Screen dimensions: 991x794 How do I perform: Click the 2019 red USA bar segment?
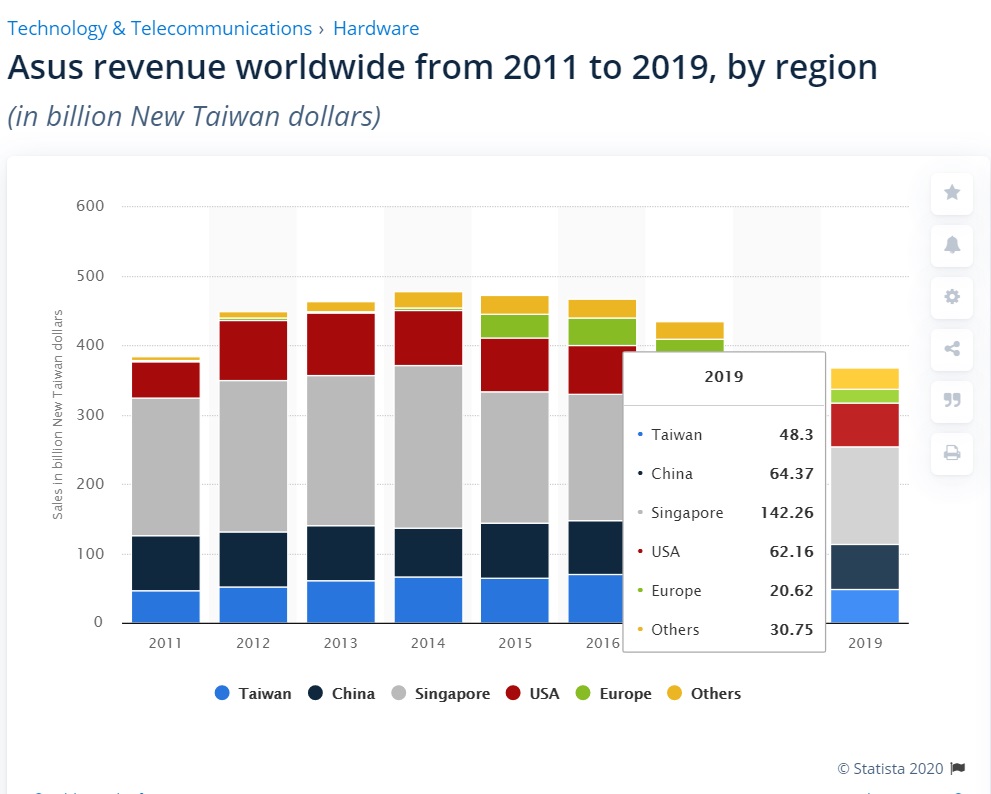coord(865,425)
